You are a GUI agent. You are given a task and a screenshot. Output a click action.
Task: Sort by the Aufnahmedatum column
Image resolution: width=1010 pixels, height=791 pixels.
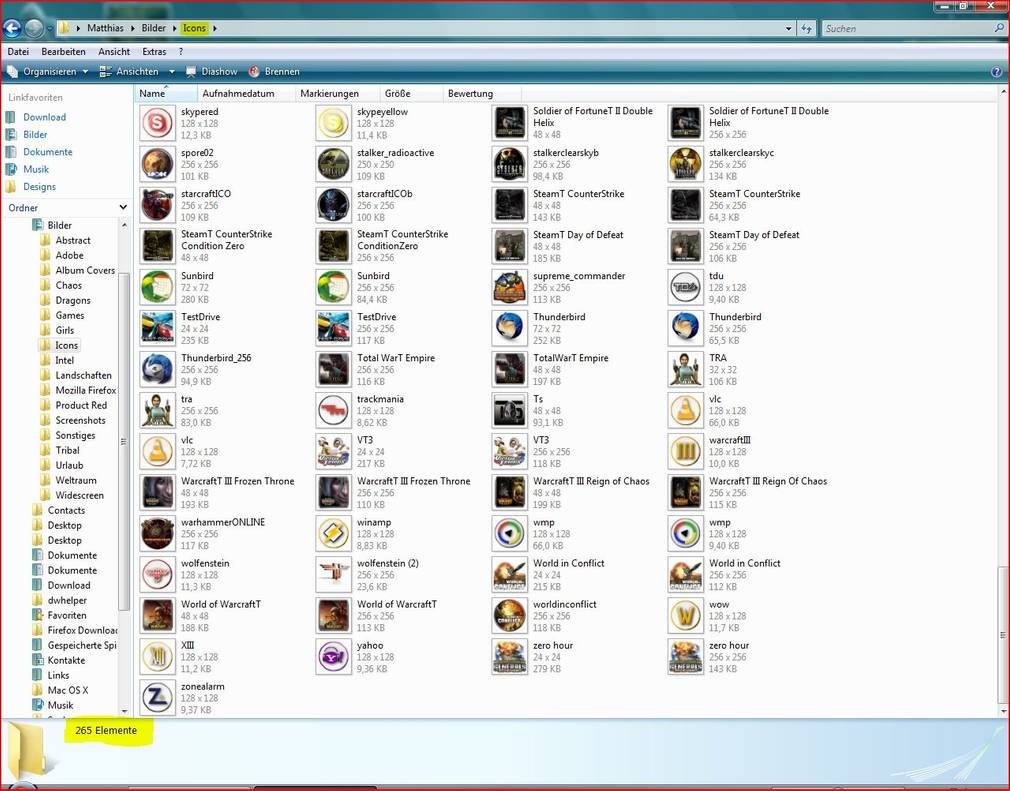[x=246, y=93]
